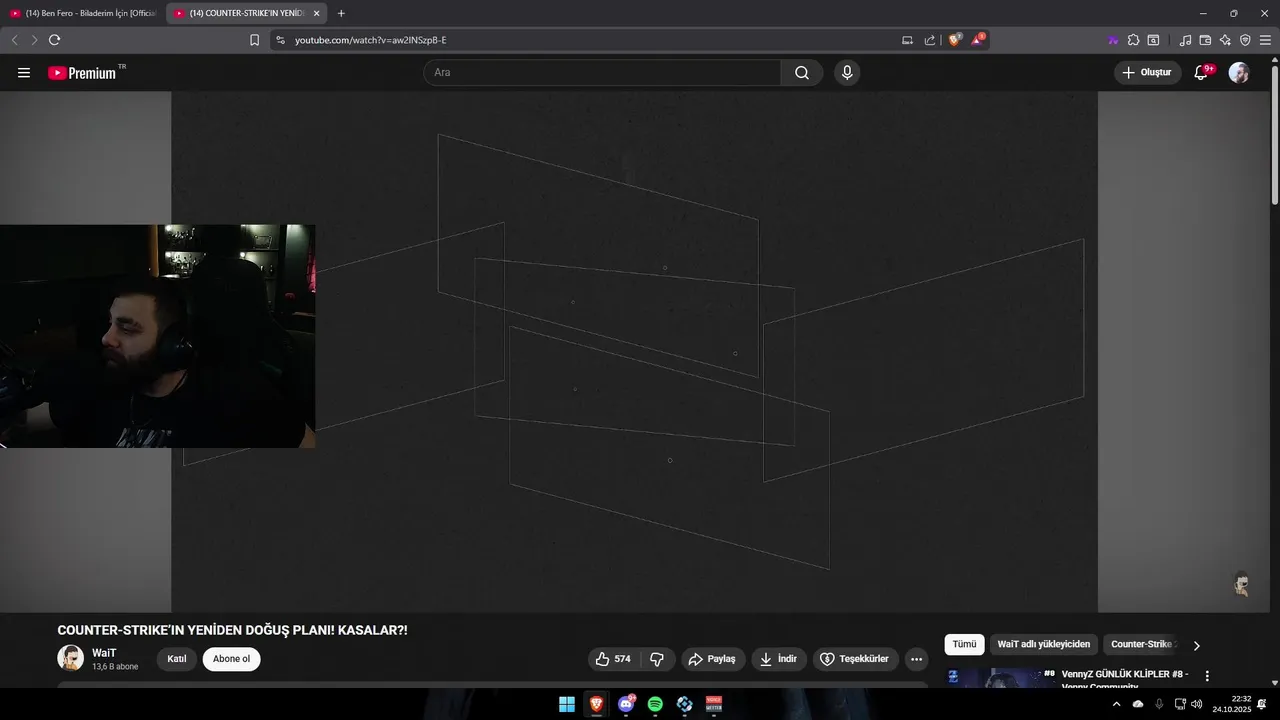This screenshot has height=720, width=1280.
Task: Click the install/cast icon in address bar
Action: pyautogui.click(x=907, y=40)
